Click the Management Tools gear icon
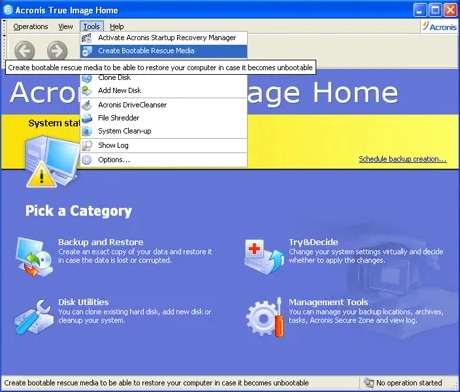The image size is (460, 392). pos(265,317)
